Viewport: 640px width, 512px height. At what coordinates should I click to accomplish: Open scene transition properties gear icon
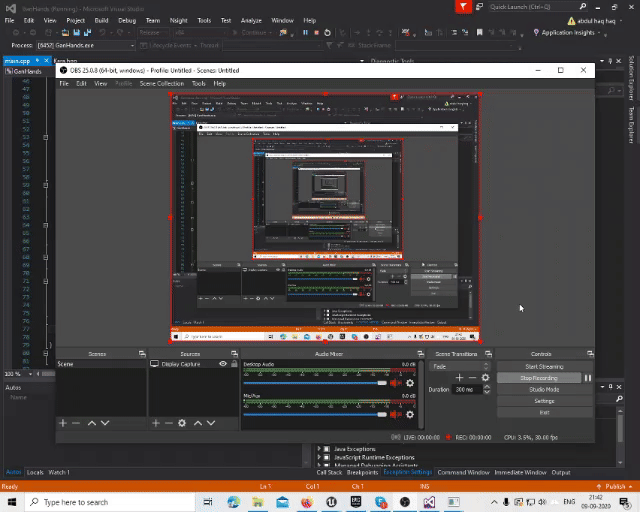[486, 377]
